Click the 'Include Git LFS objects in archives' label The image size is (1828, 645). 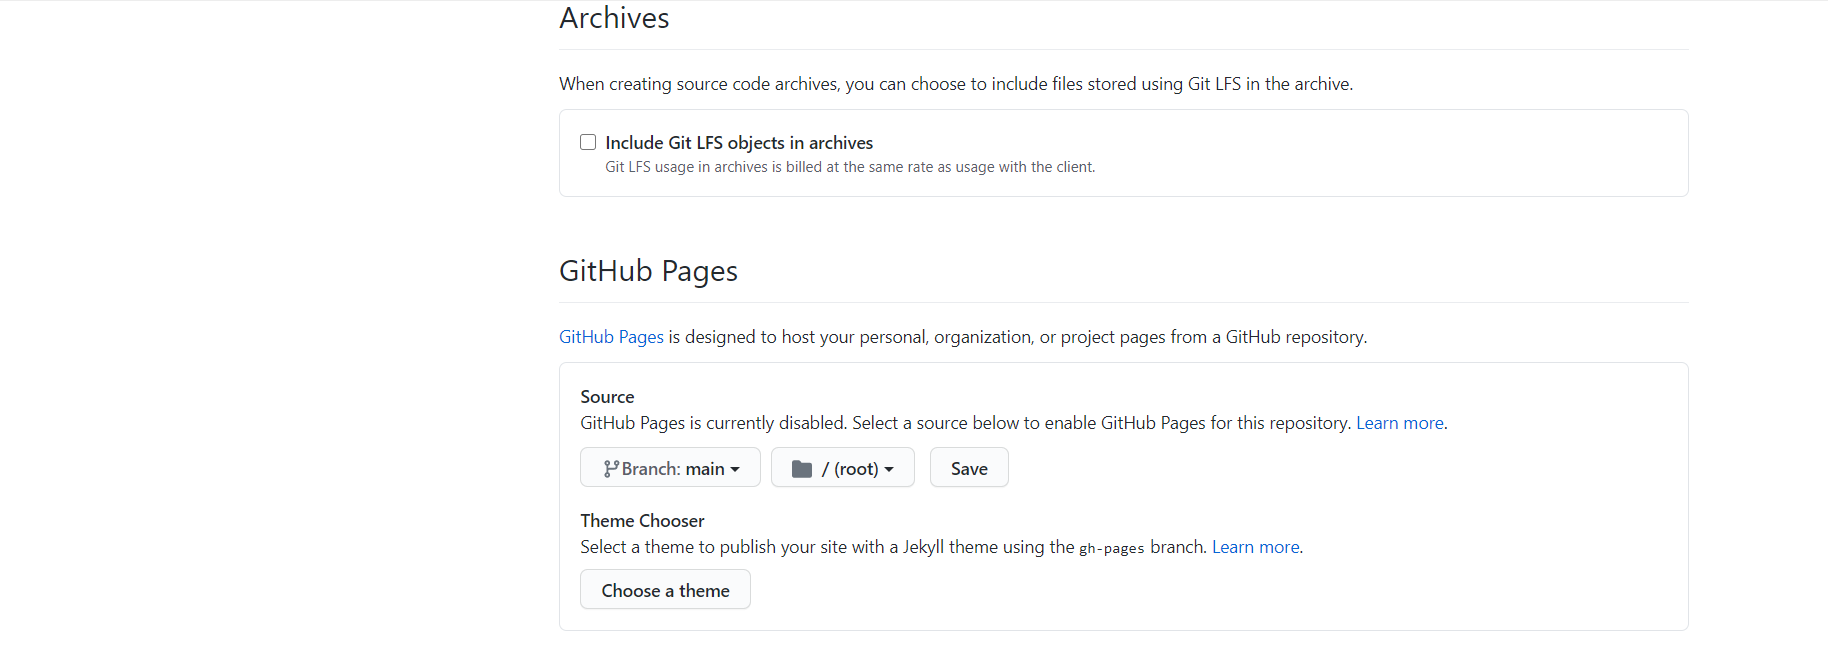tap(739, 143)
